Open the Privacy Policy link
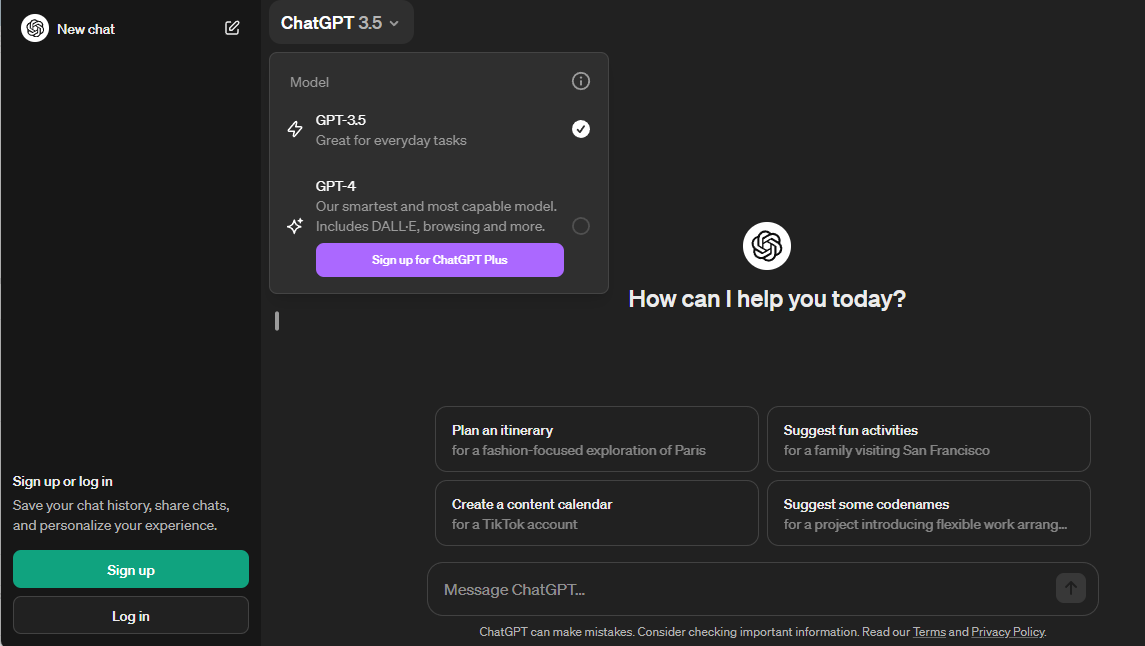Screen dimensions: 1145x646 click(x=1008, y=631)
